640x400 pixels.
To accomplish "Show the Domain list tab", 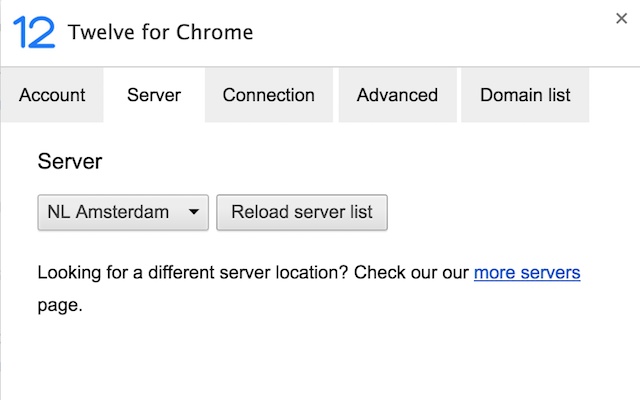I will tap(525, 95).
